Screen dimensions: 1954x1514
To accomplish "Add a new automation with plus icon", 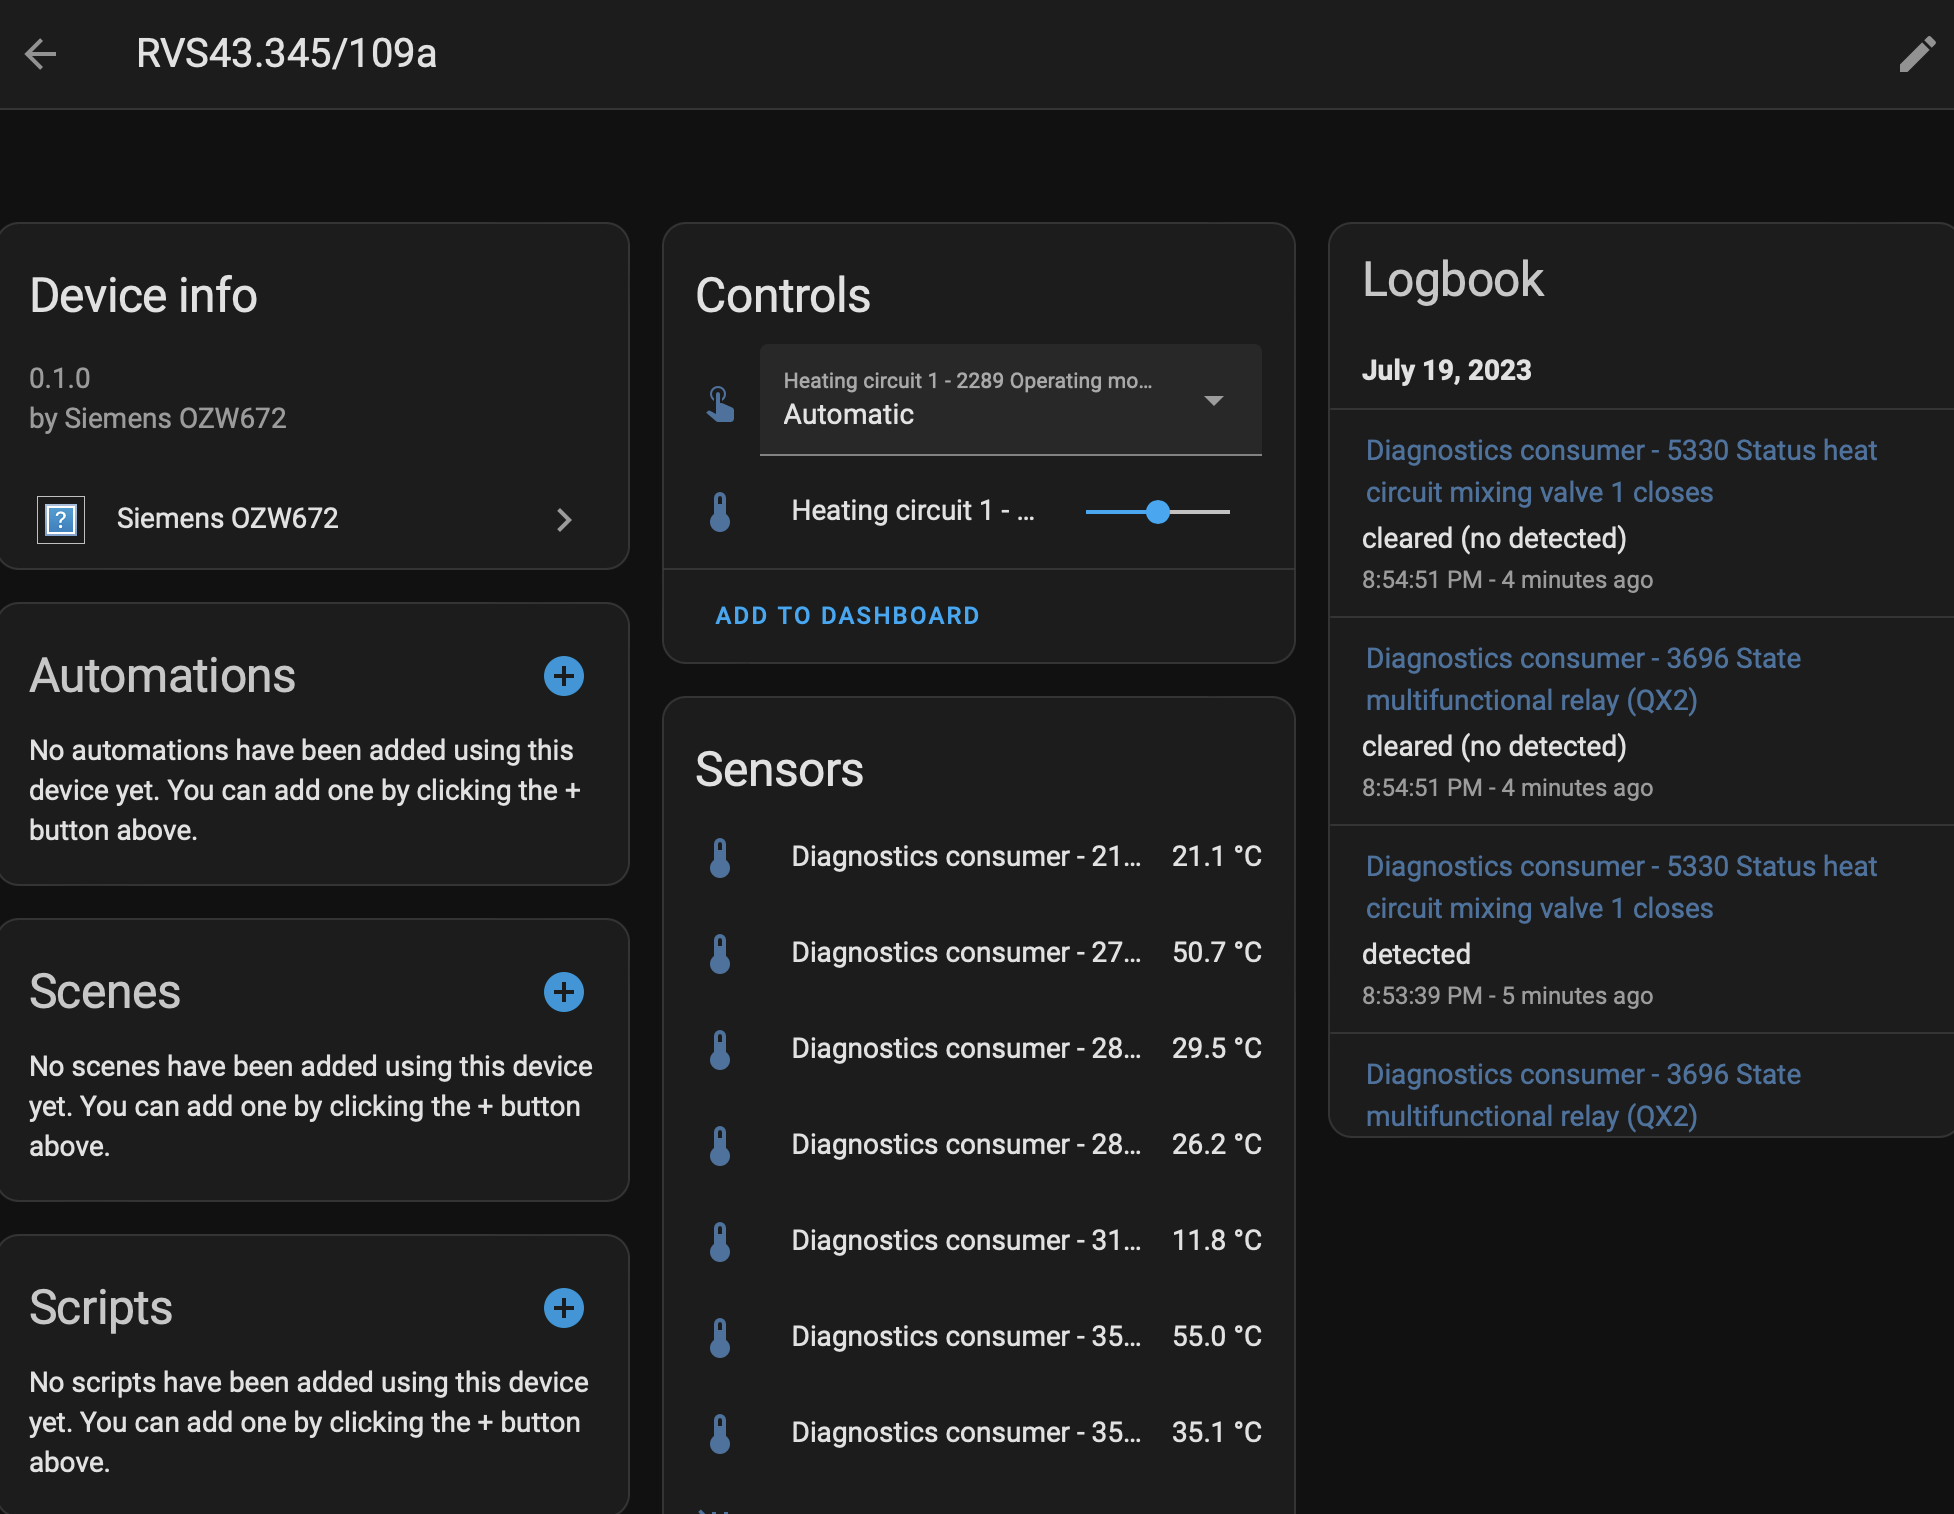I will click(564, 676).
